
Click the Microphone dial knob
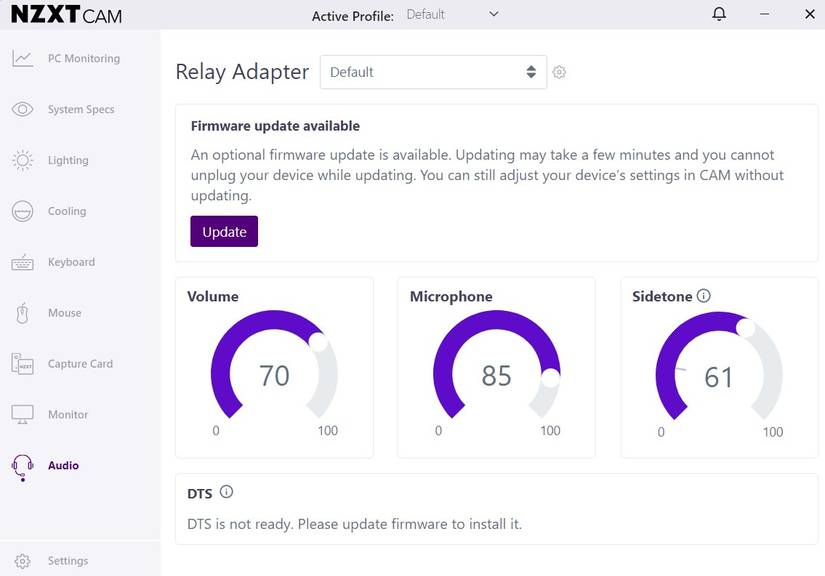pos(551,380)
